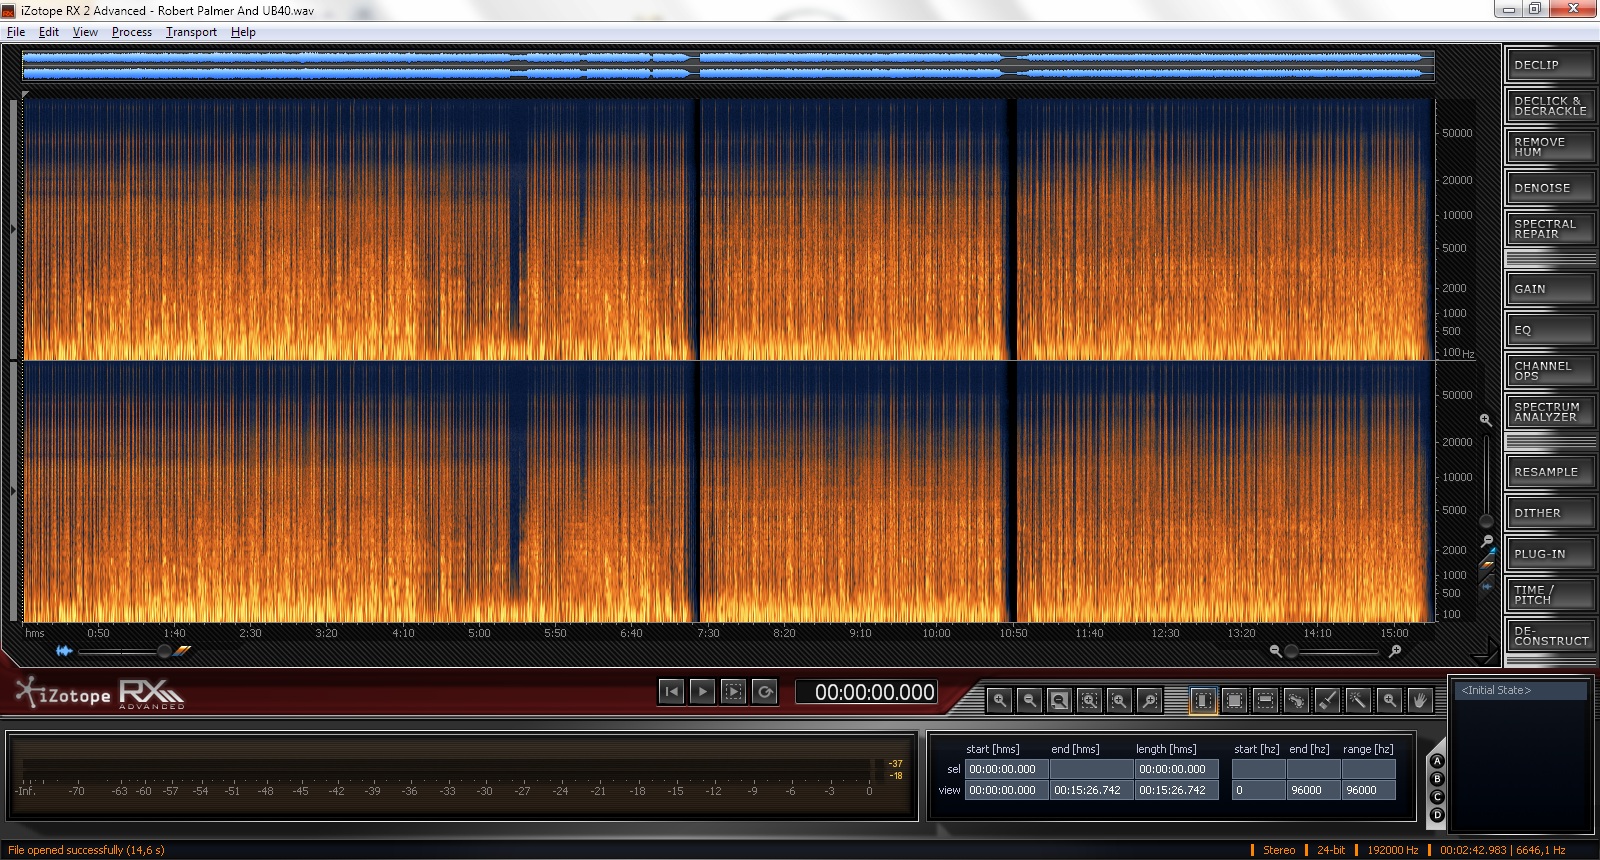This screenshot has height=860, width=1600.
Task: Click the Zoom to Selection icon
Action: click(1089, 701)
